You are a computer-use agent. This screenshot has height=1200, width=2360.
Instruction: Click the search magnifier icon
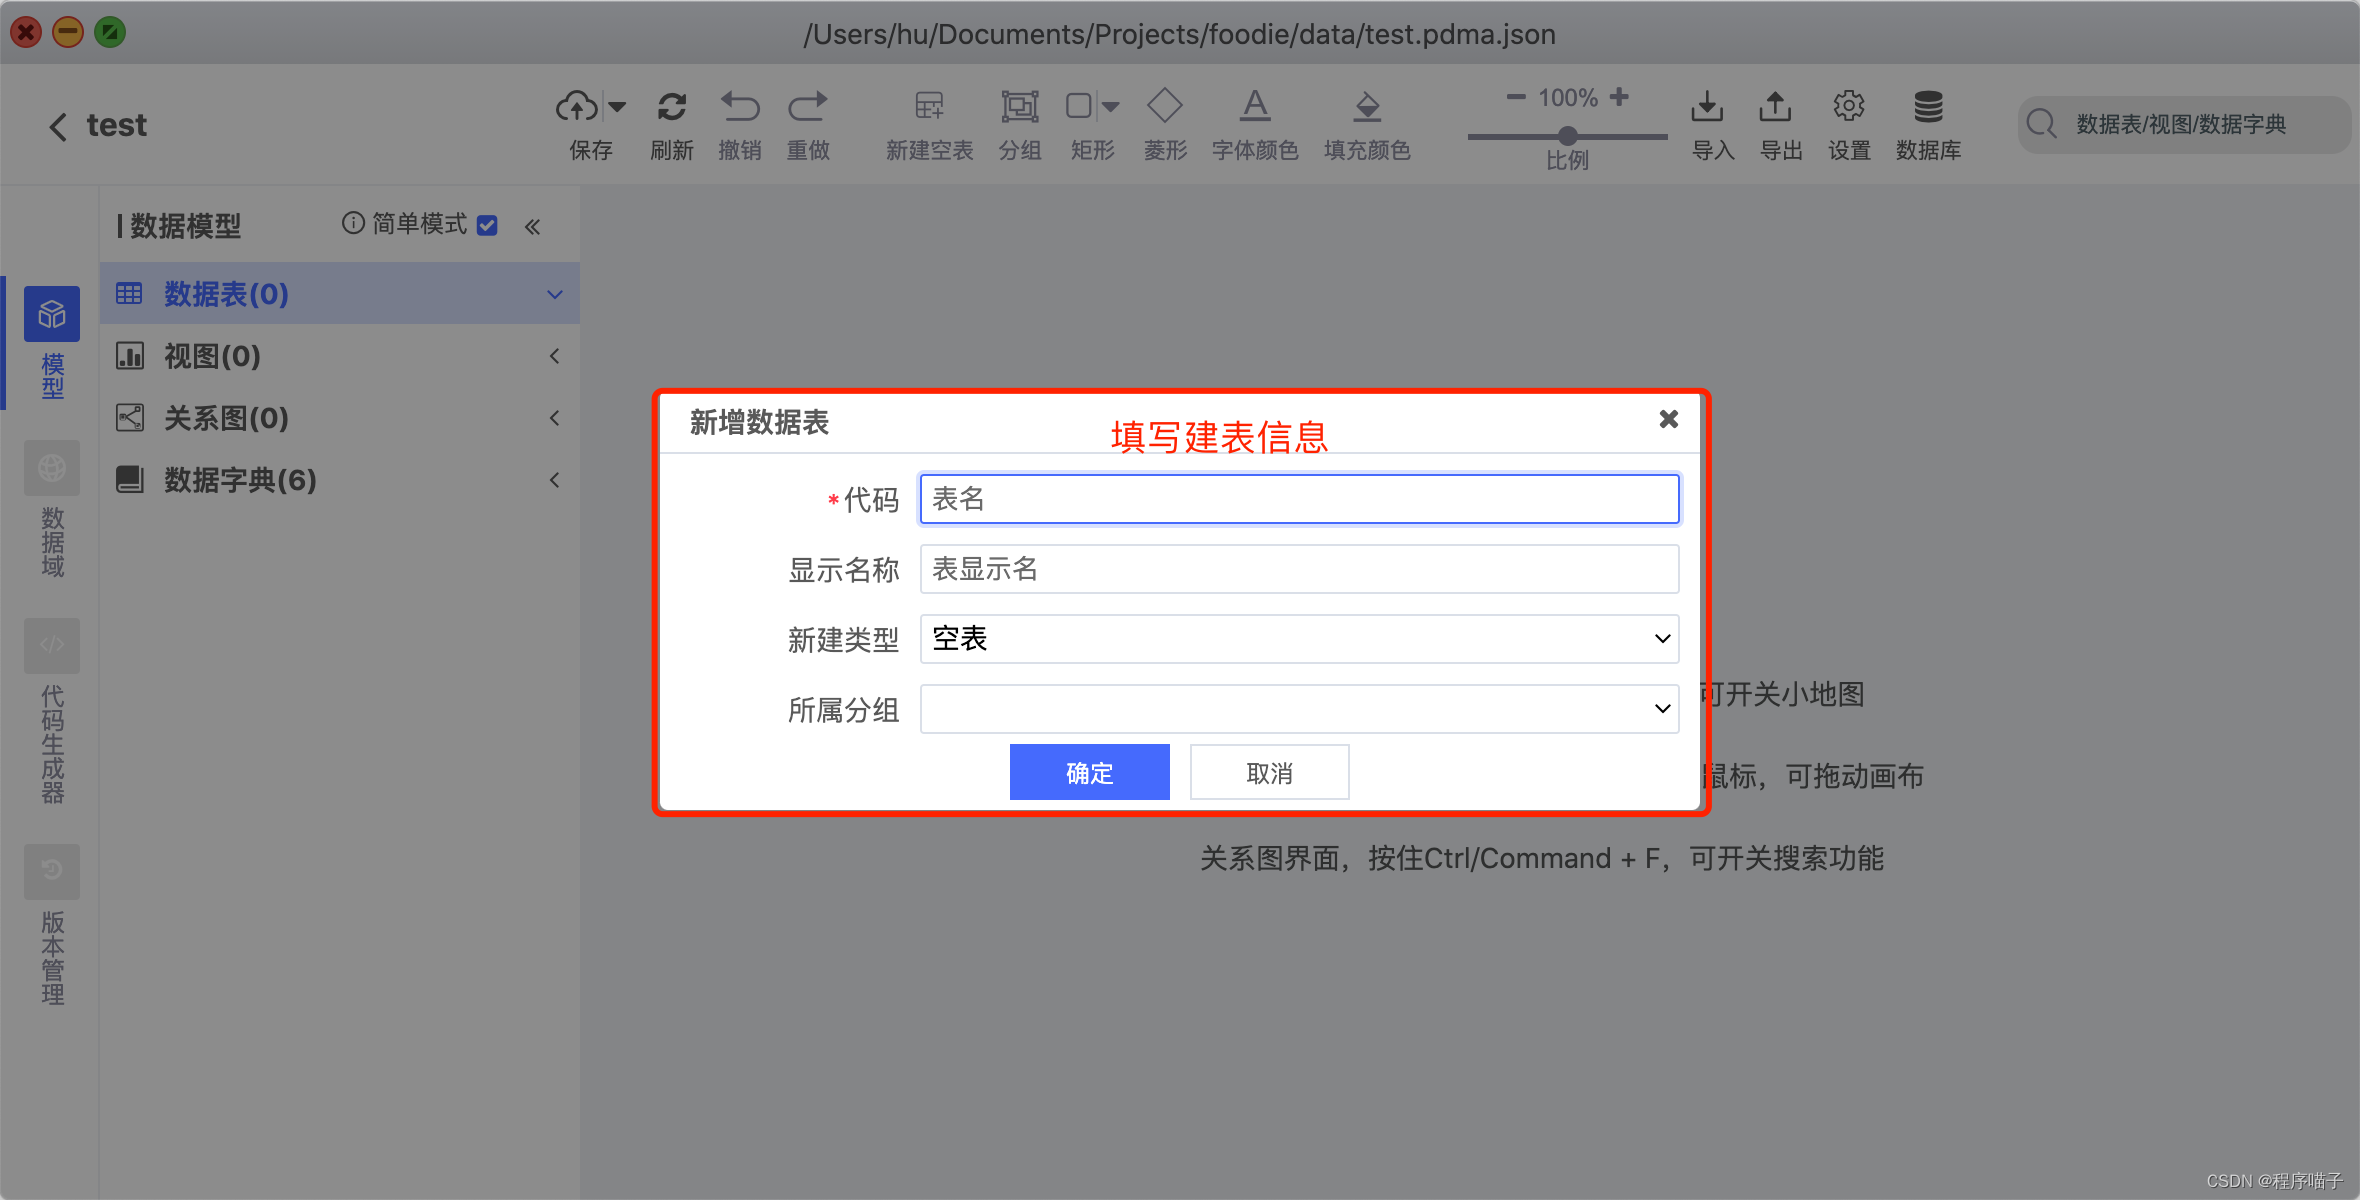[2041, 124]
